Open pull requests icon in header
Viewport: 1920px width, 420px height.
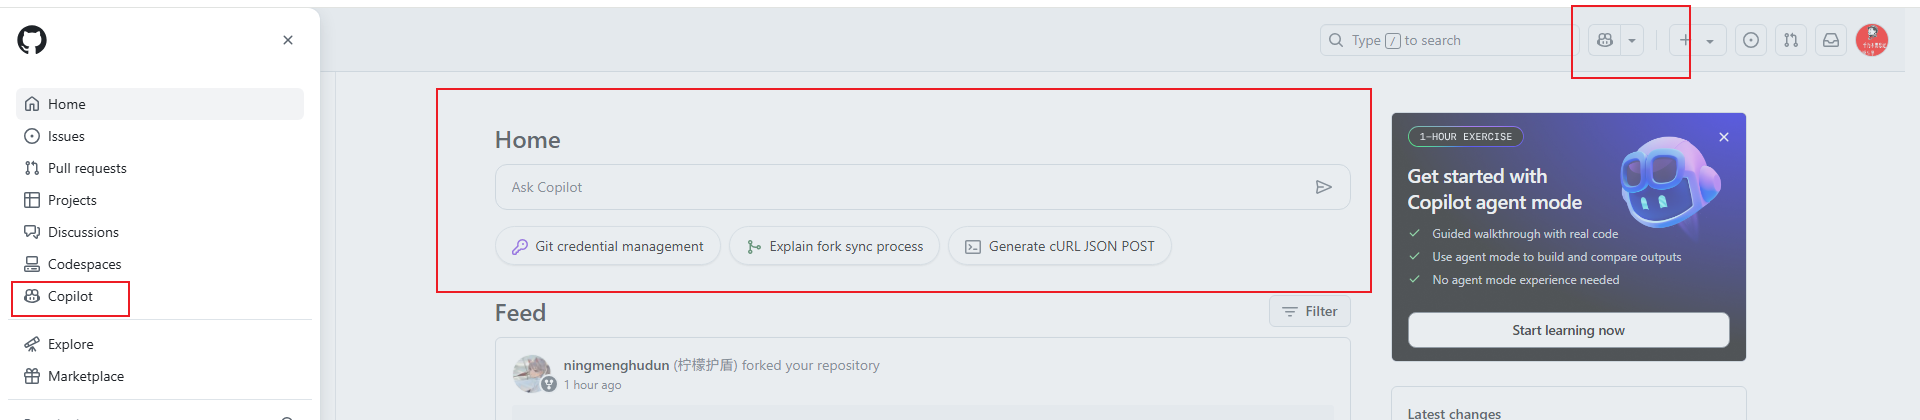point(1791,40)
